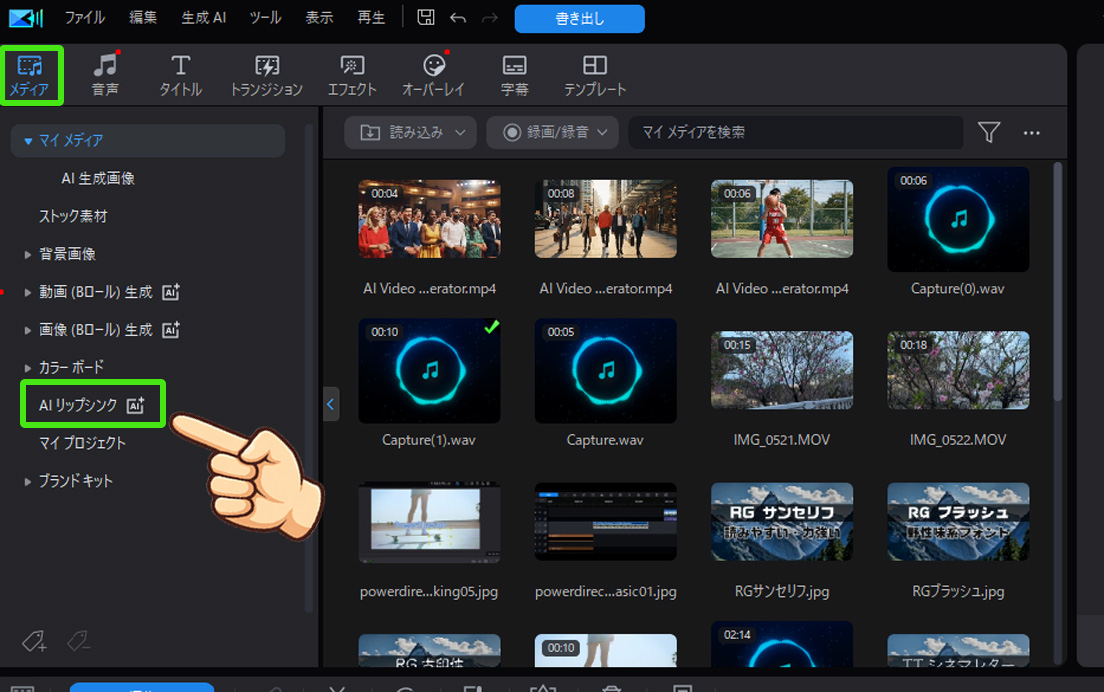Click the 書き出し export button
The height and width of the screenshot is (692, 1104).
pyautogui.click(x=579, y=18)
